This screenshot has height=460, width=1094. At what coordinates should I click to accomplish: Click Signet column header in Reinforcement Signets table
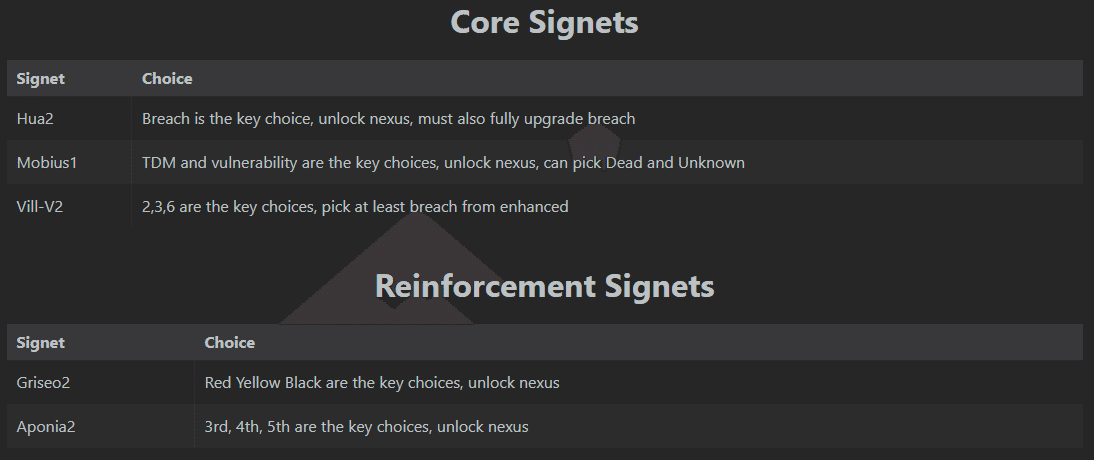pos(41,343)
